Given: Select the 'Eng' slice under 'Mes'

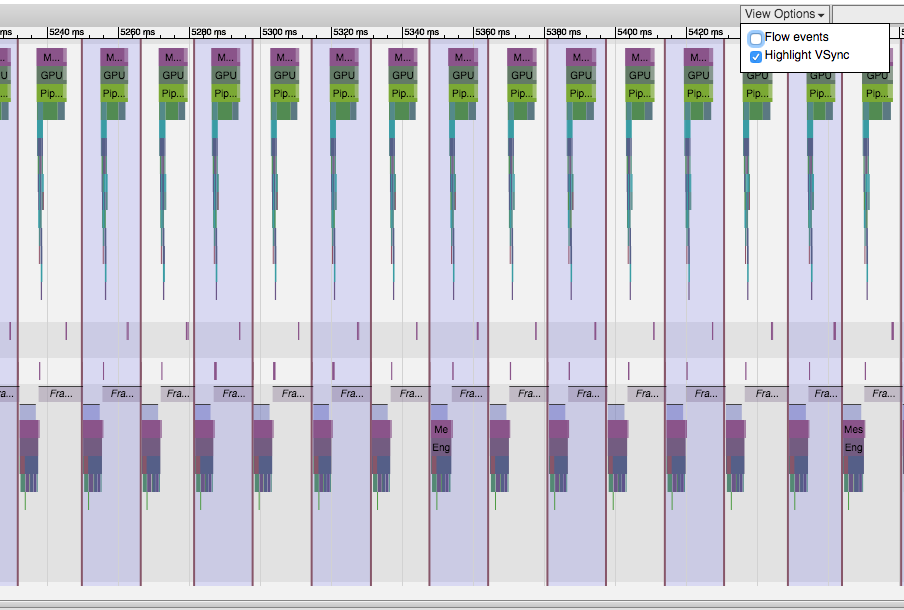Looking at the screenshot, I should pyautogui.click(x=853, y=447).
